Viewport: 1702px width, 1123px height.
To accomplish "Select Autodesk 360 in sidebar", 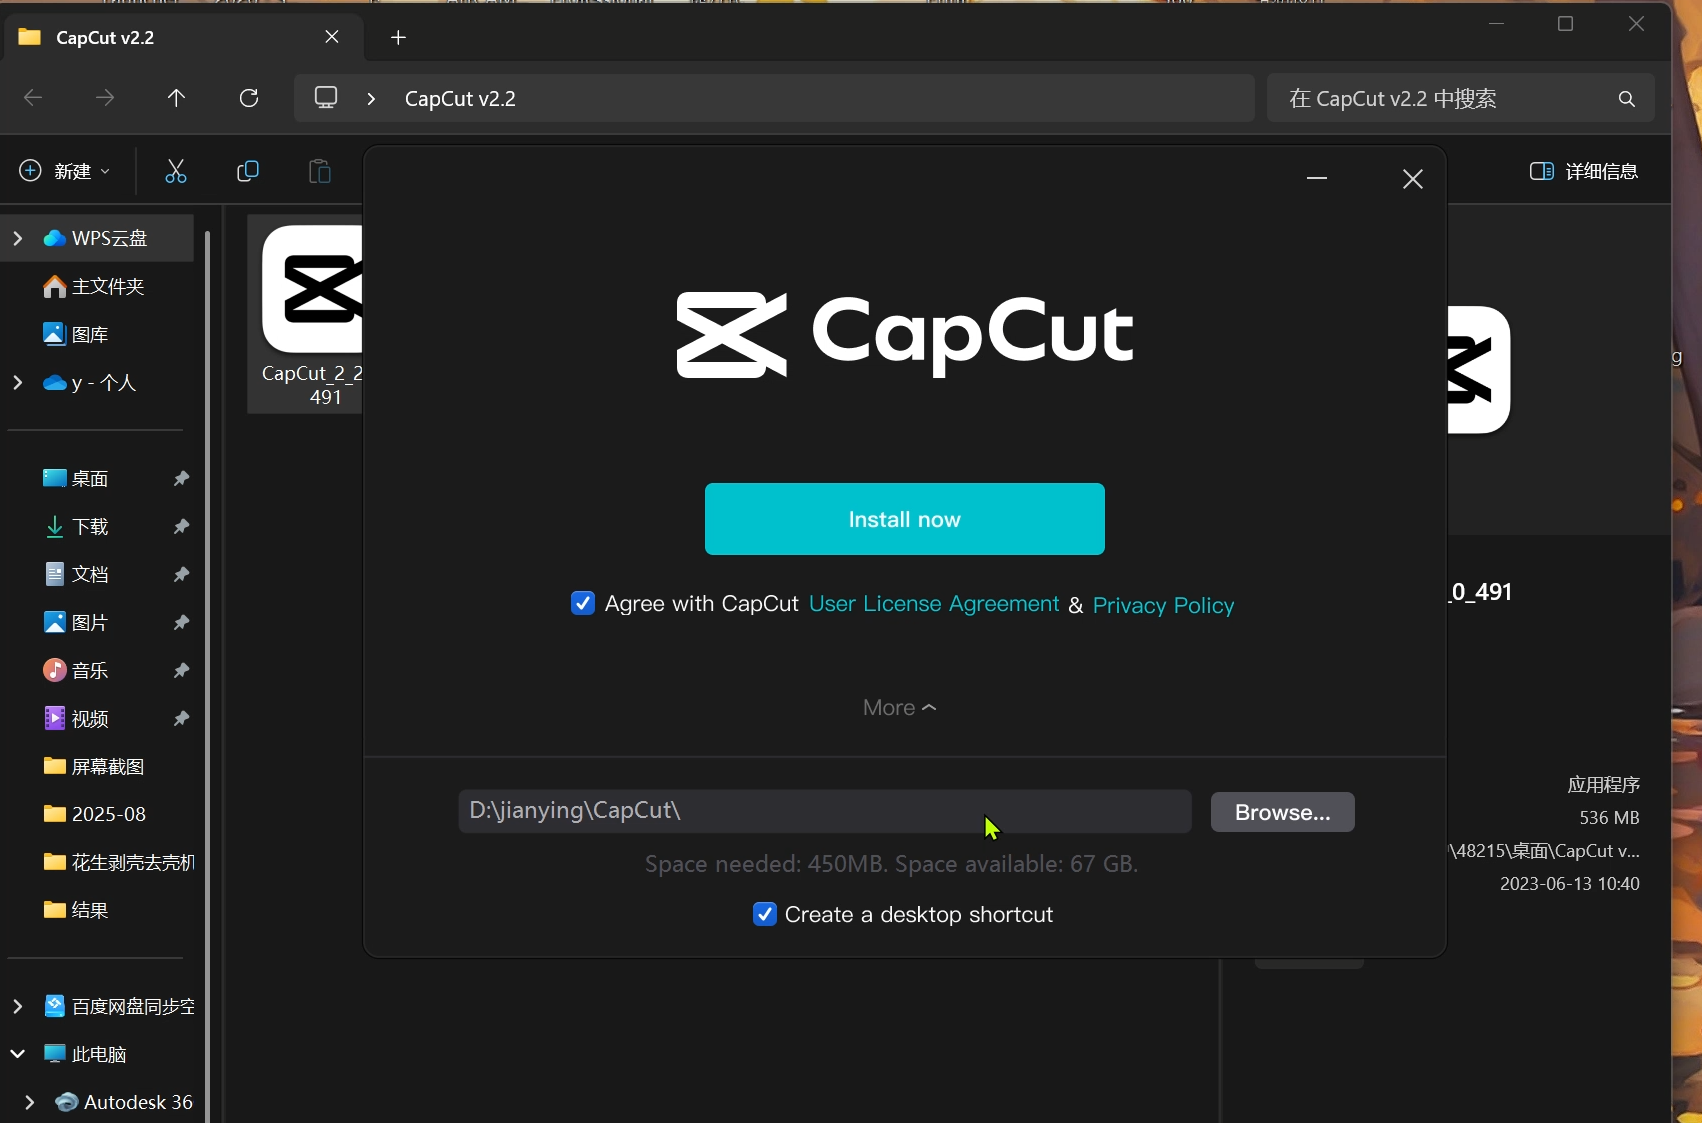I will pyautogui.click(x=124, y=1102).
